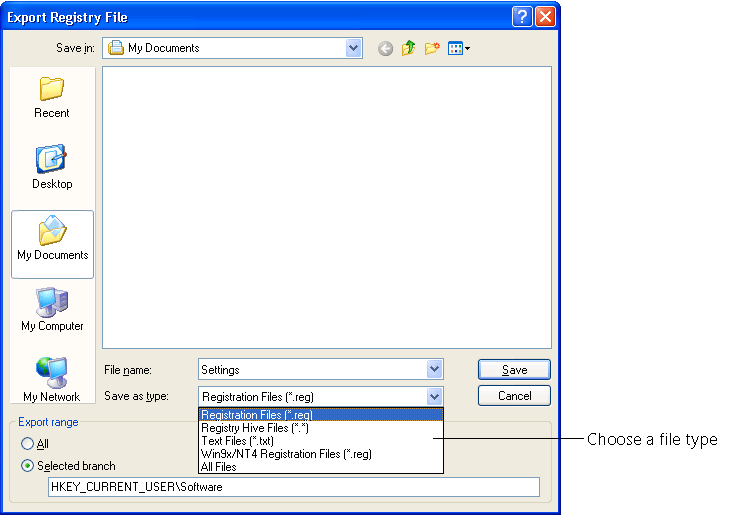Expand the Save in location dropdown
734x515 pixels.
tap(354, 48)
